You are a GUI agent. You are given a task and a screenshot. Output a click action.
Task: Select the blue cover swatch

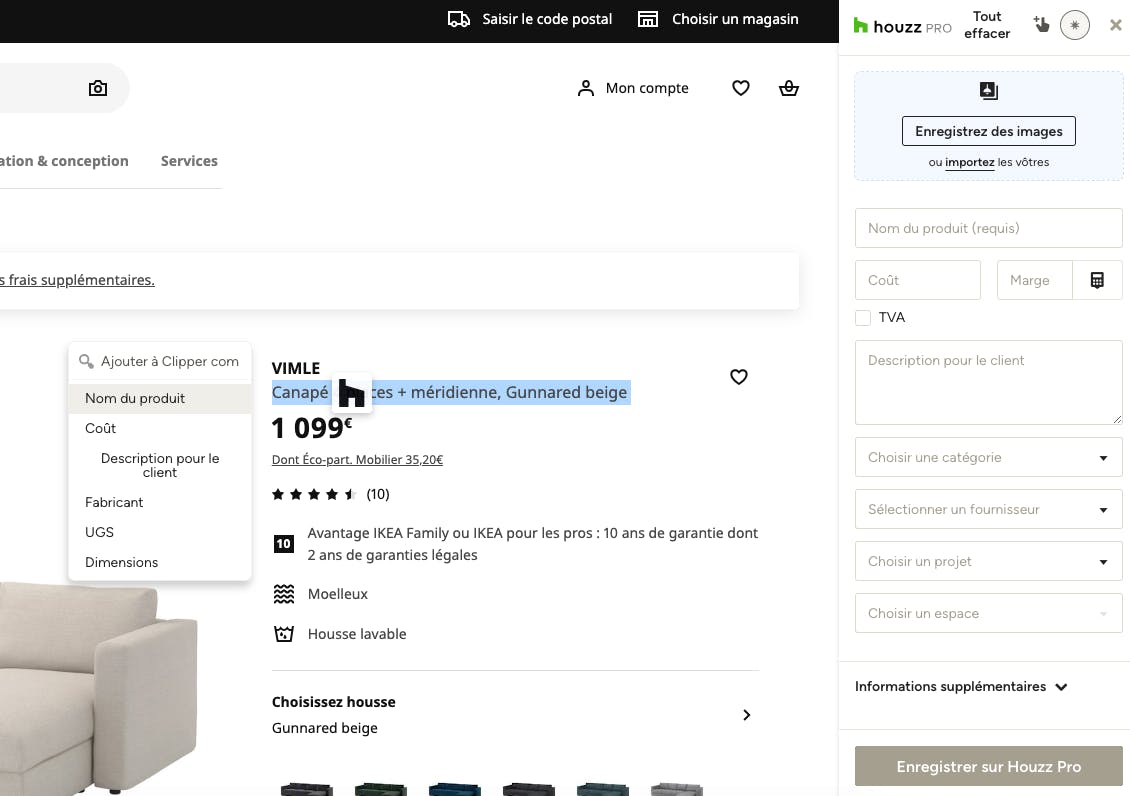455,790
